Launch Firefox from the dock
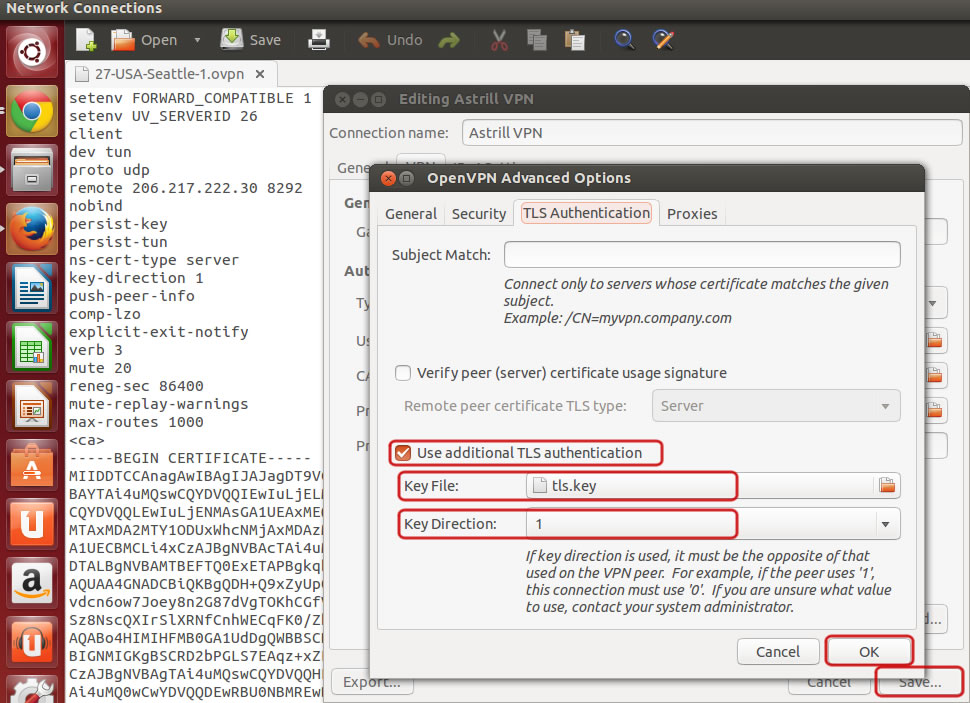Screen dimensions: 970x703 [x=32, y=229]
